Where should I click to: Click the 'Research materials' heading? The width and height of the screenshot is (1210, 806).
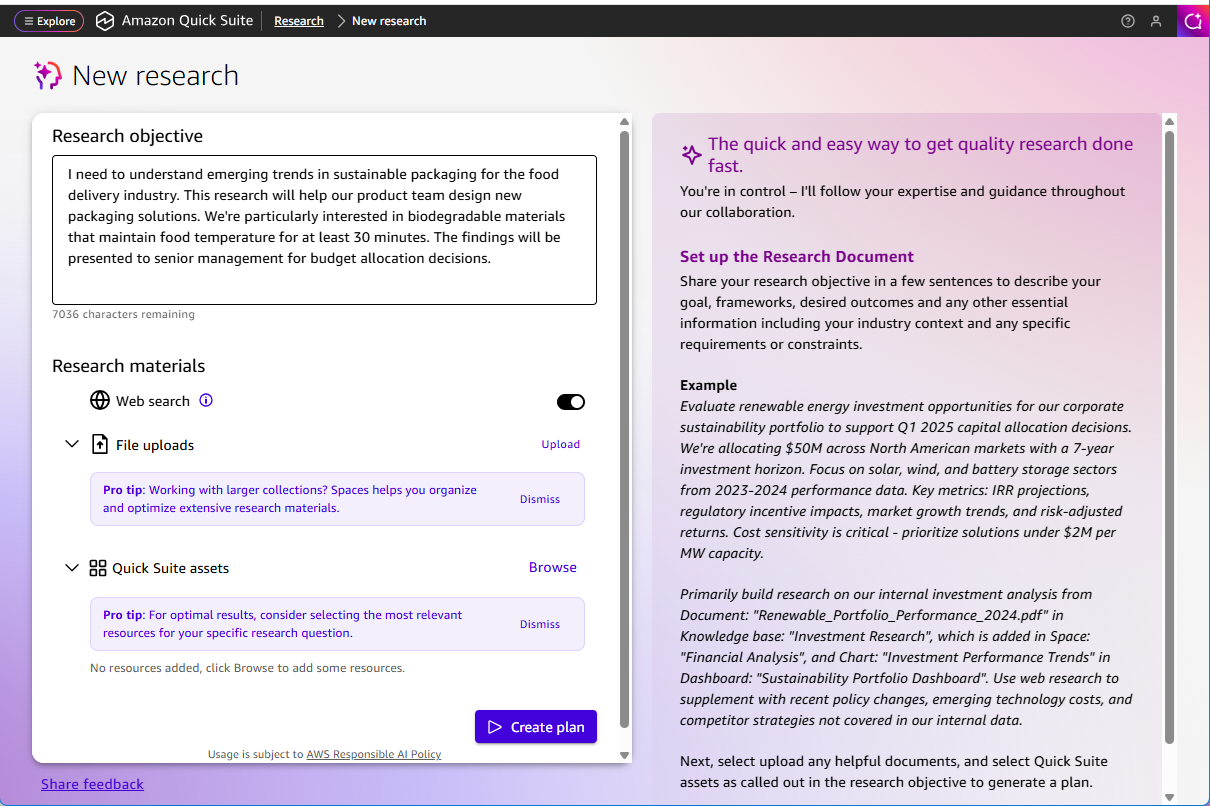coord(128,366)
